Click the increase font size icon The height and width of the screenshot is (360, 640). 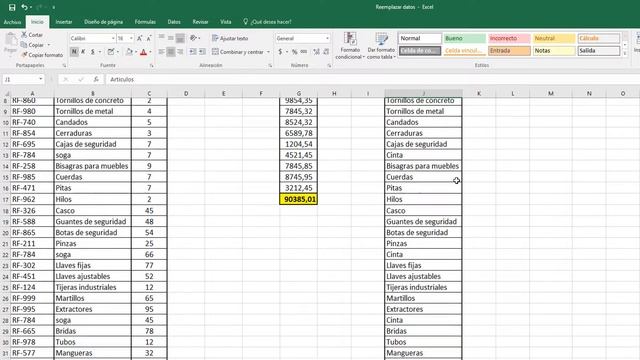click(140, 38)
